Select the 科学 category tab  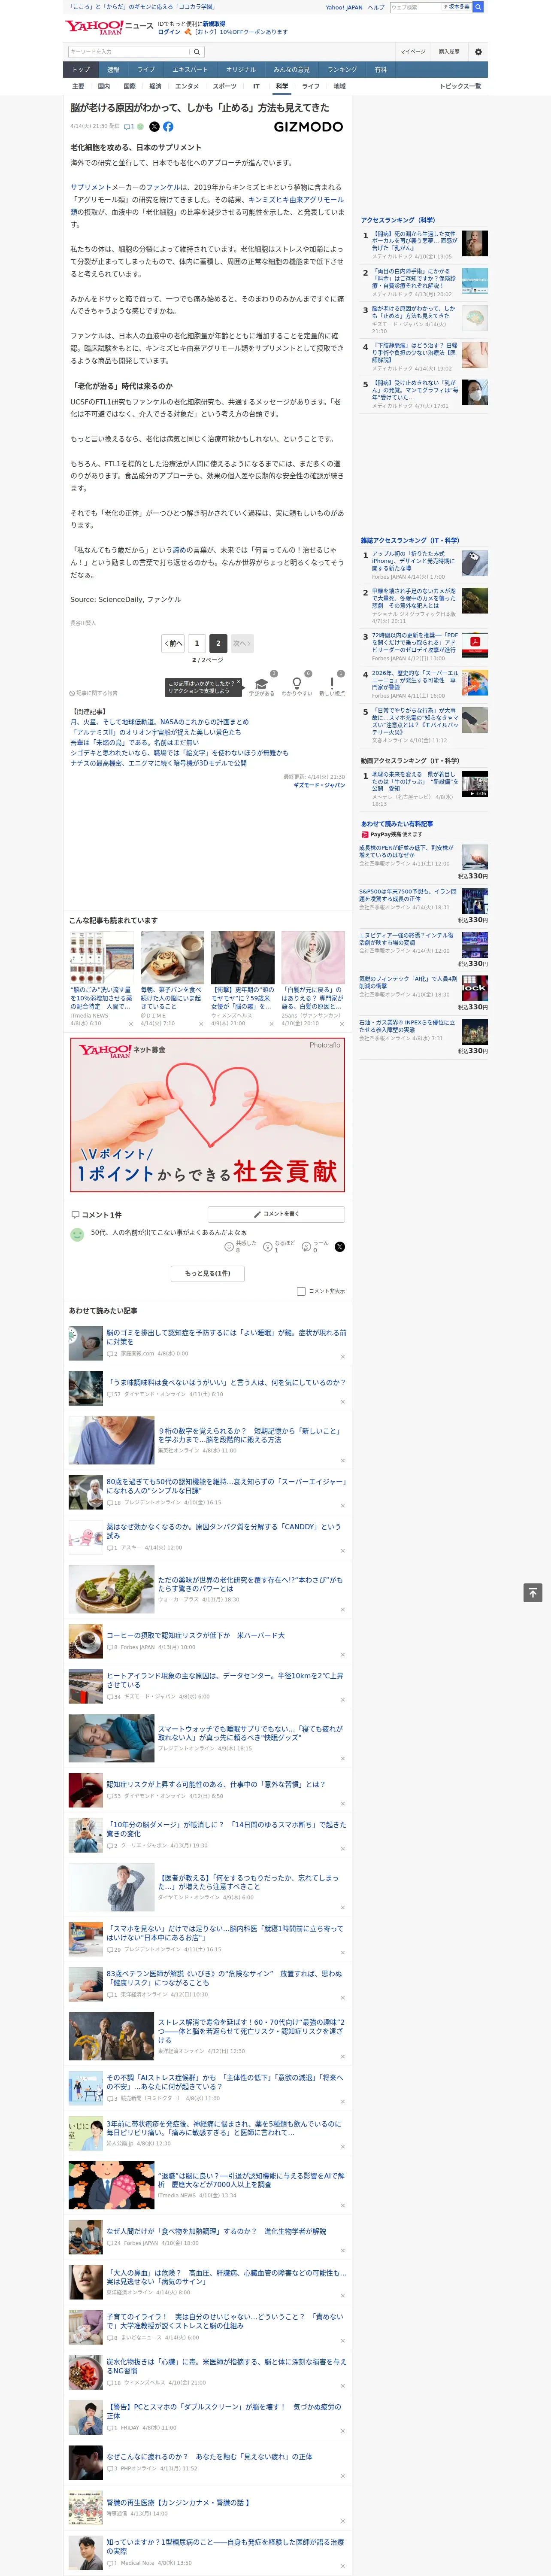click(x=282, y=86)
